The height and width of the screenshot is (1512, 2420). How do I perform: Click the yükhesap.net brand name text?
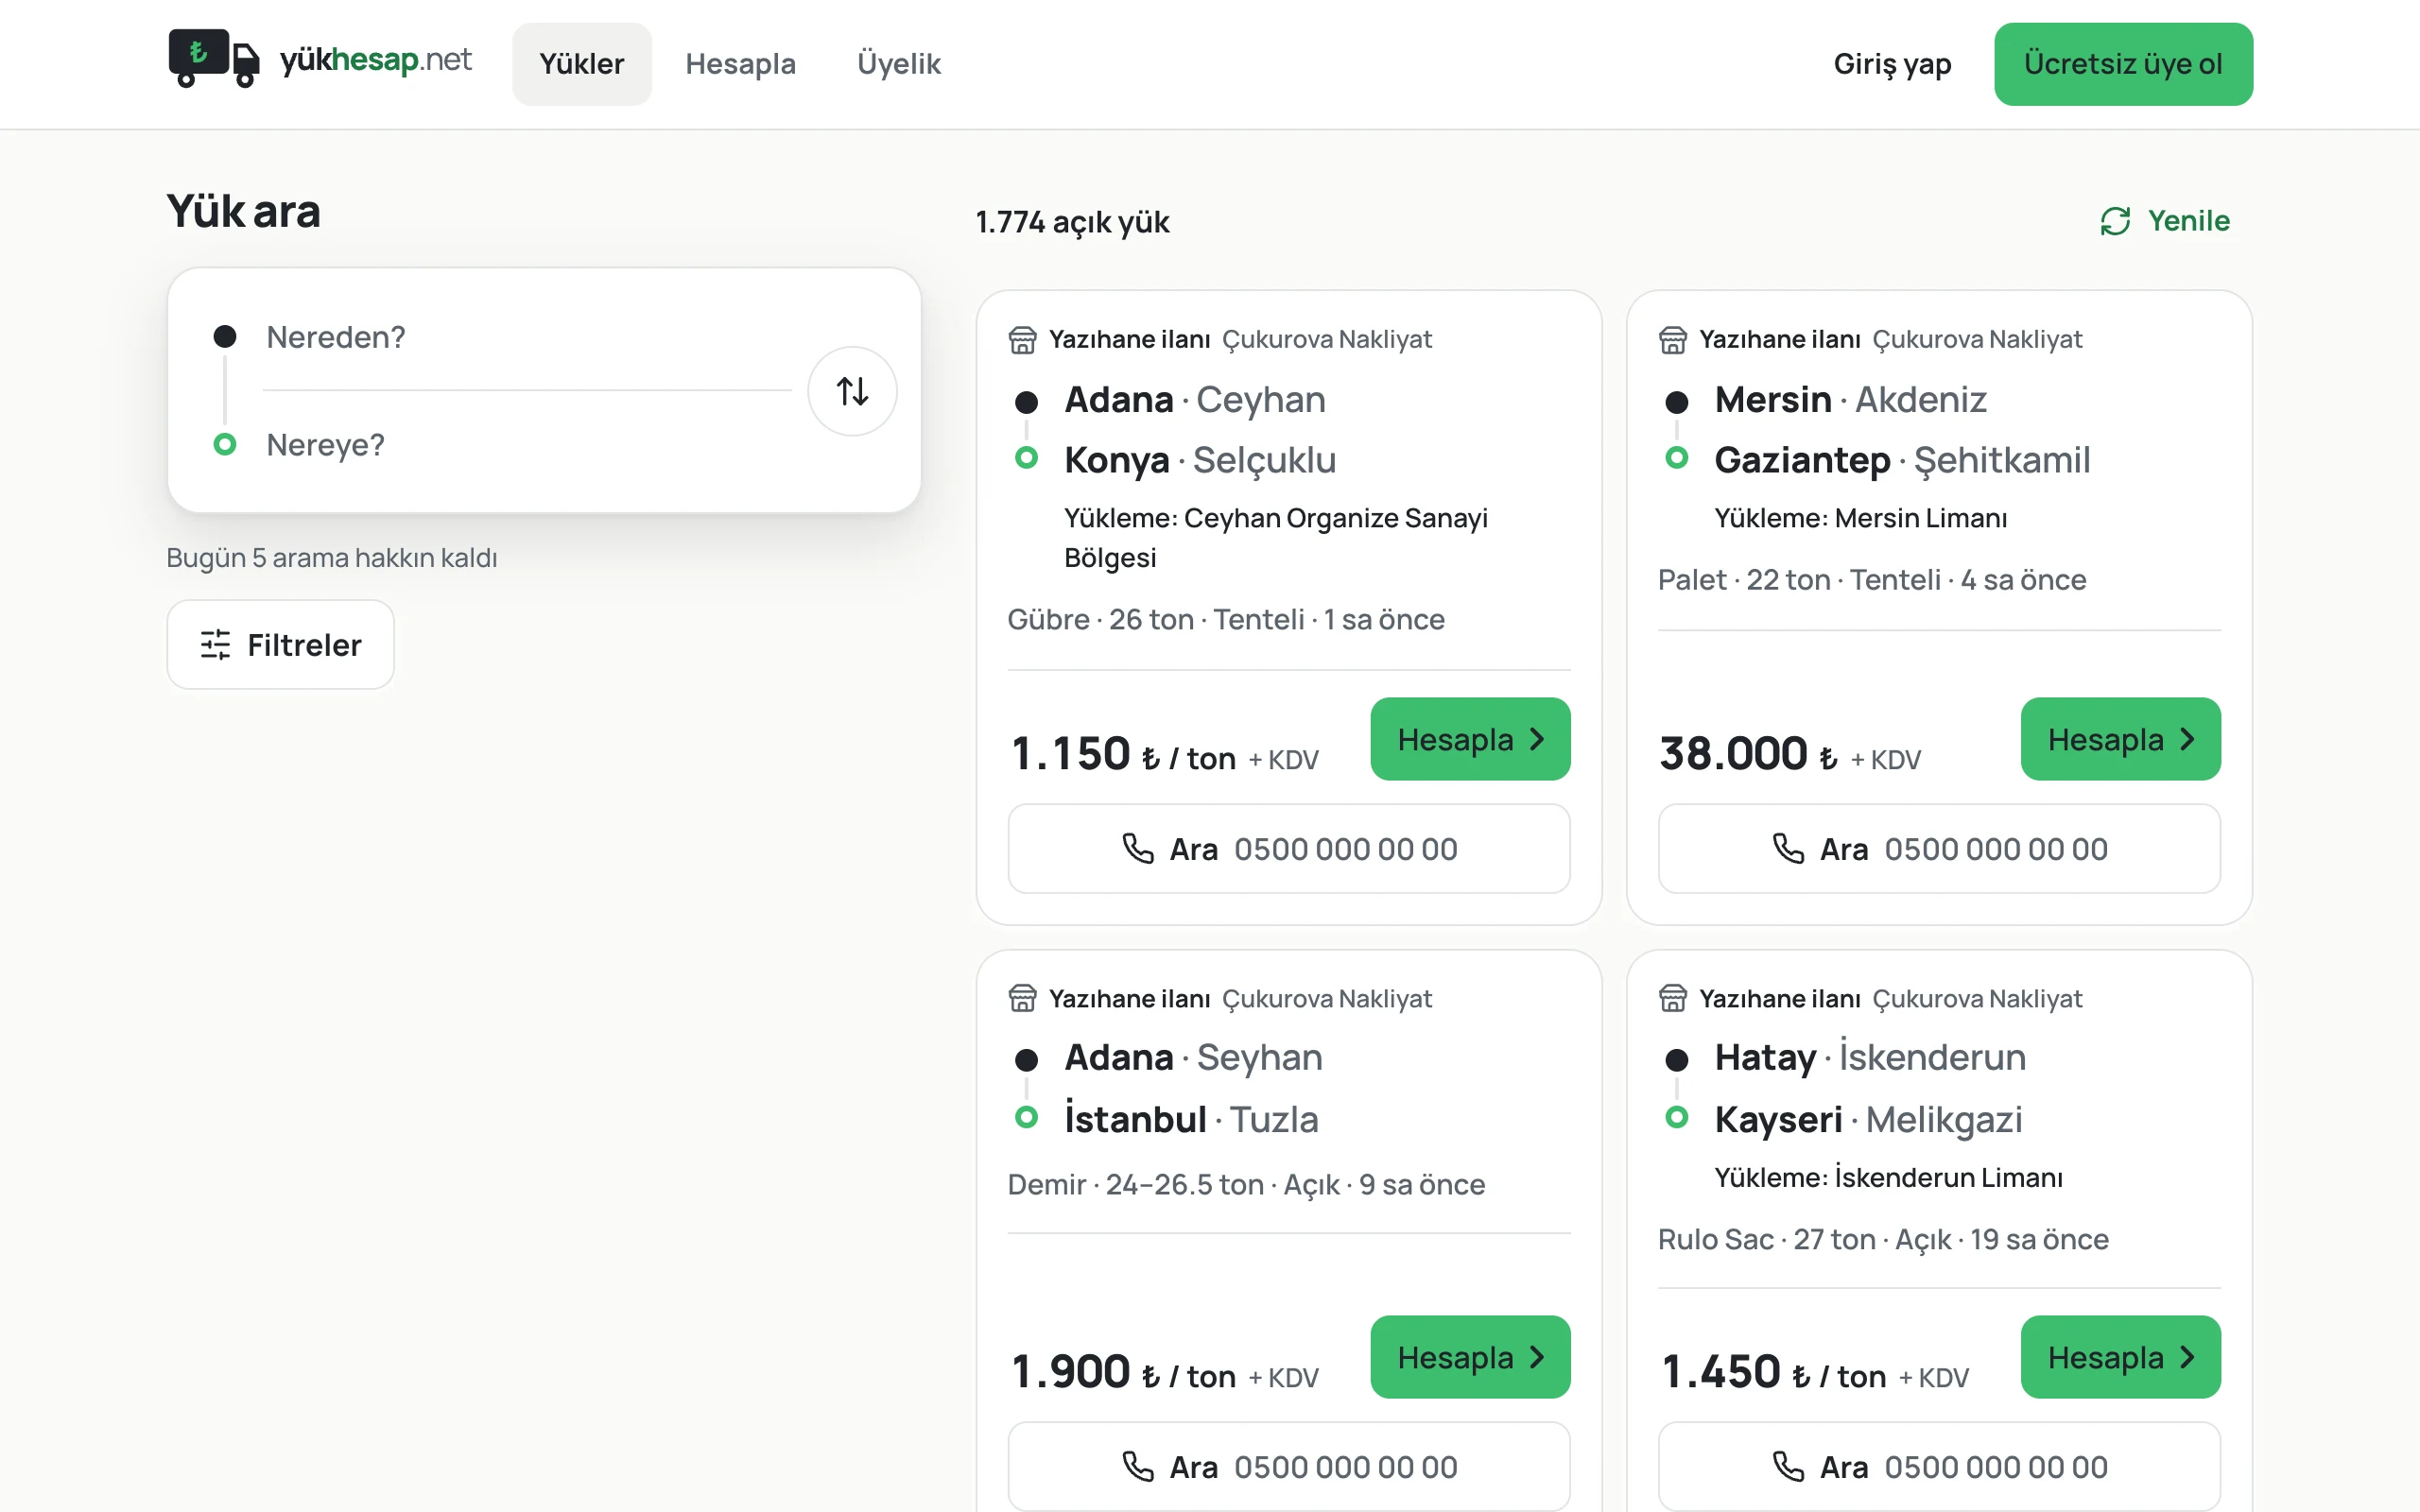[375, 60]
